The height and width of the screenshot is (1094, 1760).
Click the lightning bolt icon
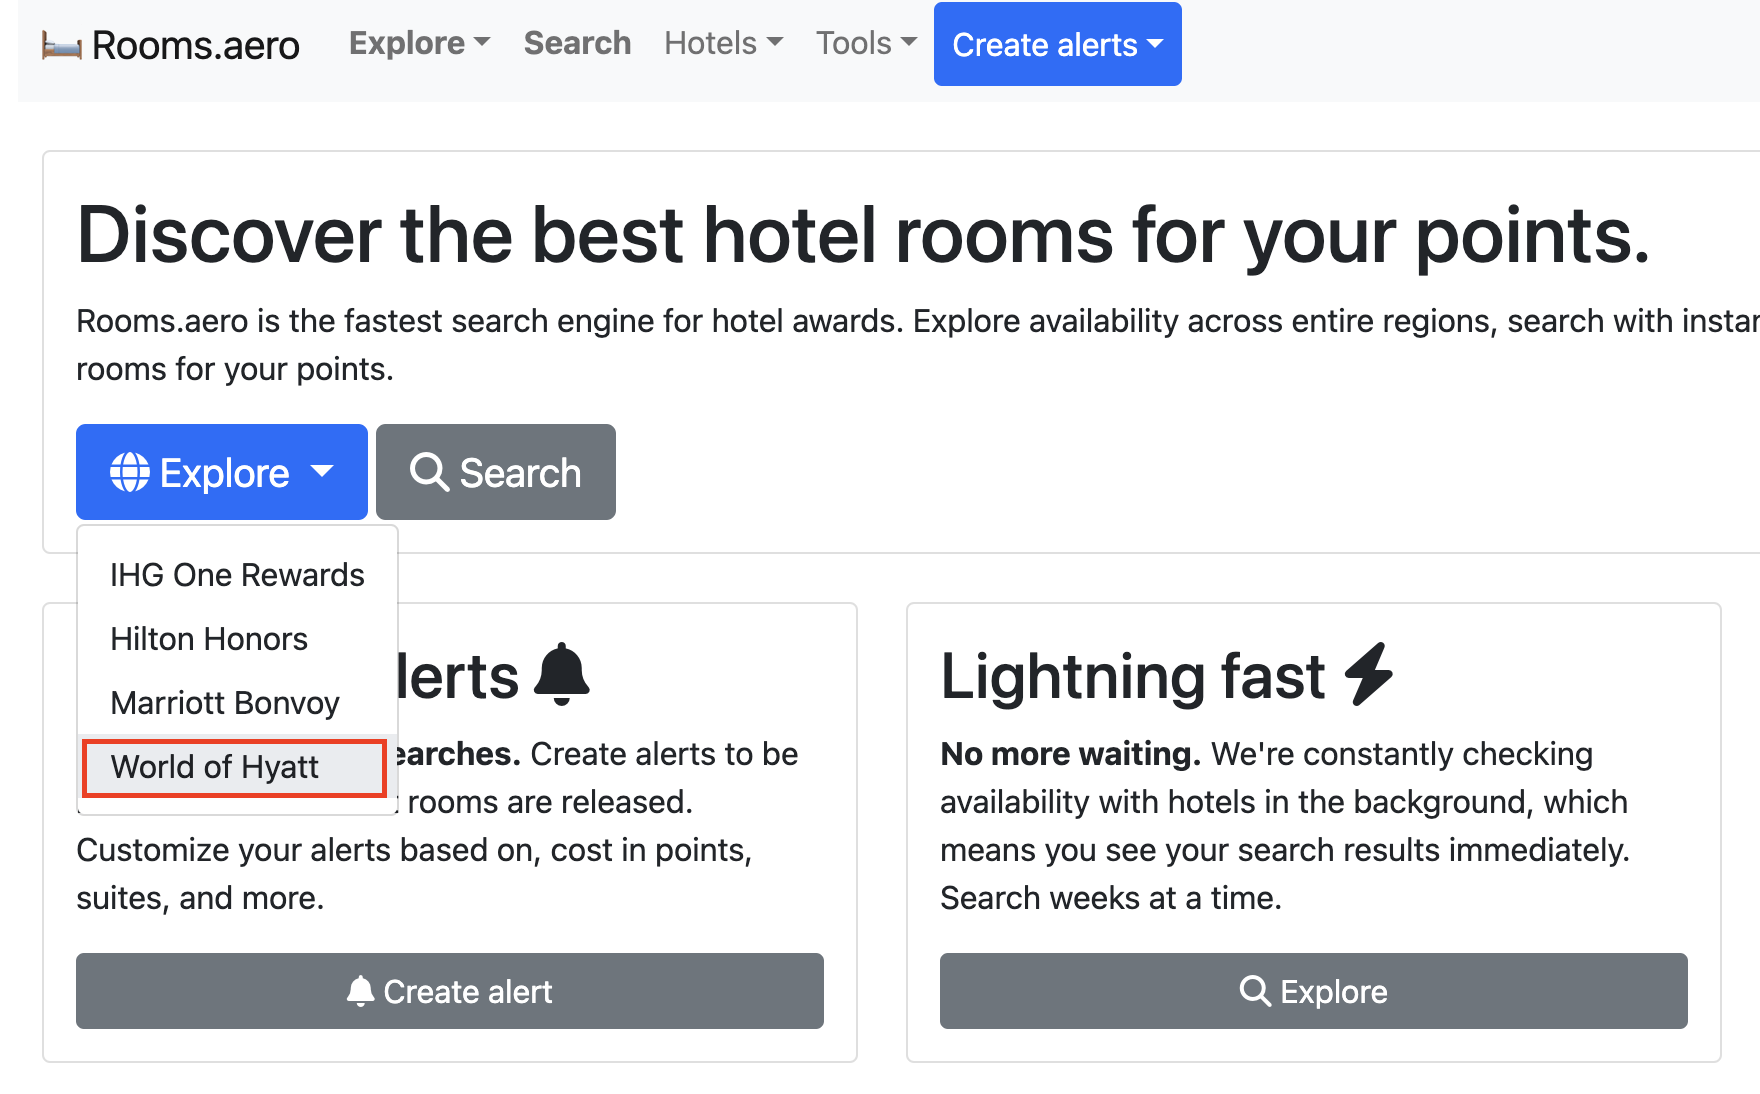(1369, 674)
